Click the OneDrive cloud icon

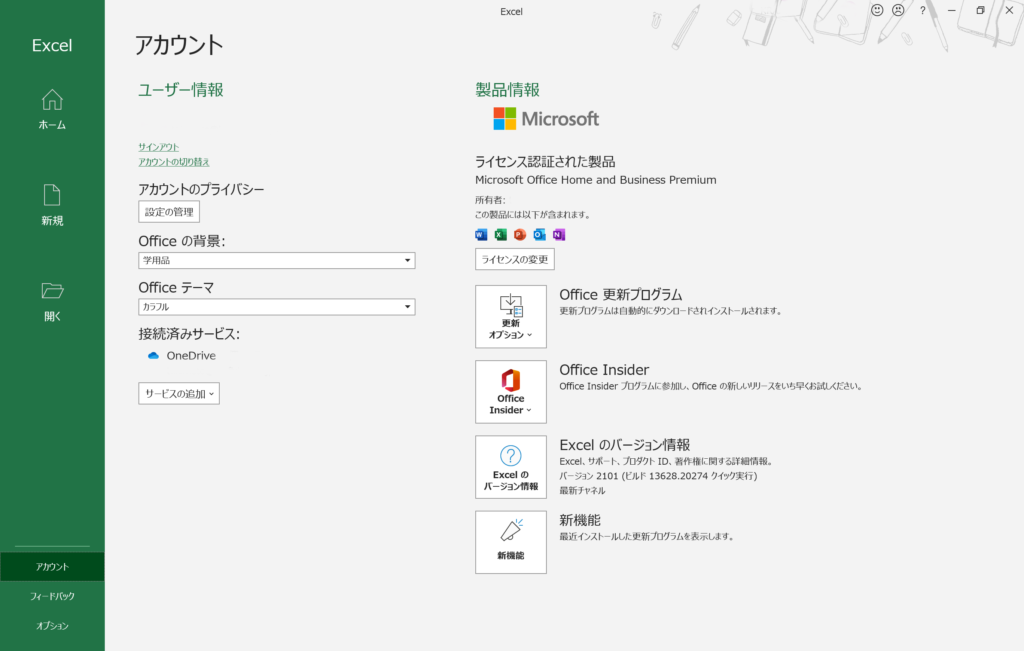153,356
